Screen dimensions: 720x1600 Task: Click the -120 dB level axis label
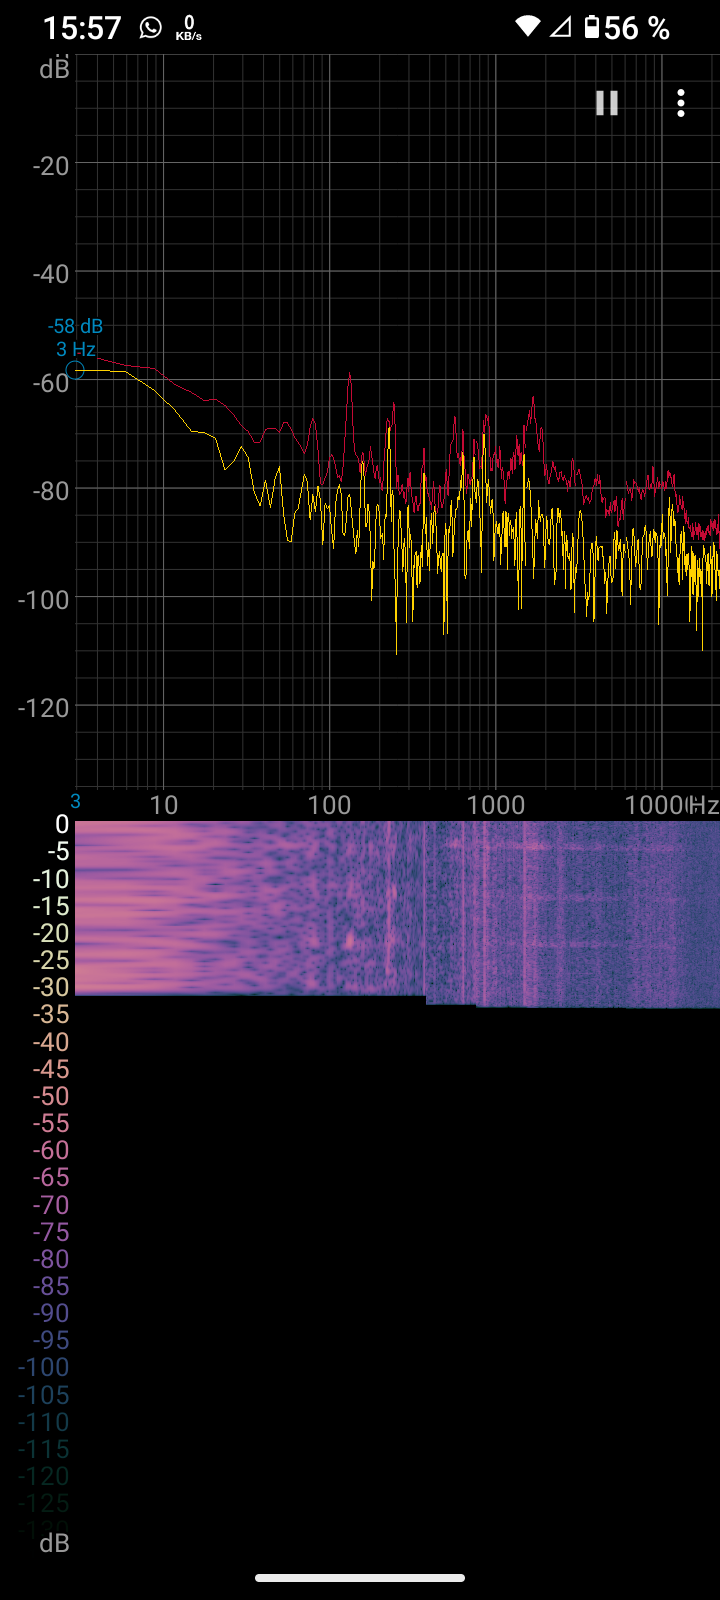click(x=44, y=708)
